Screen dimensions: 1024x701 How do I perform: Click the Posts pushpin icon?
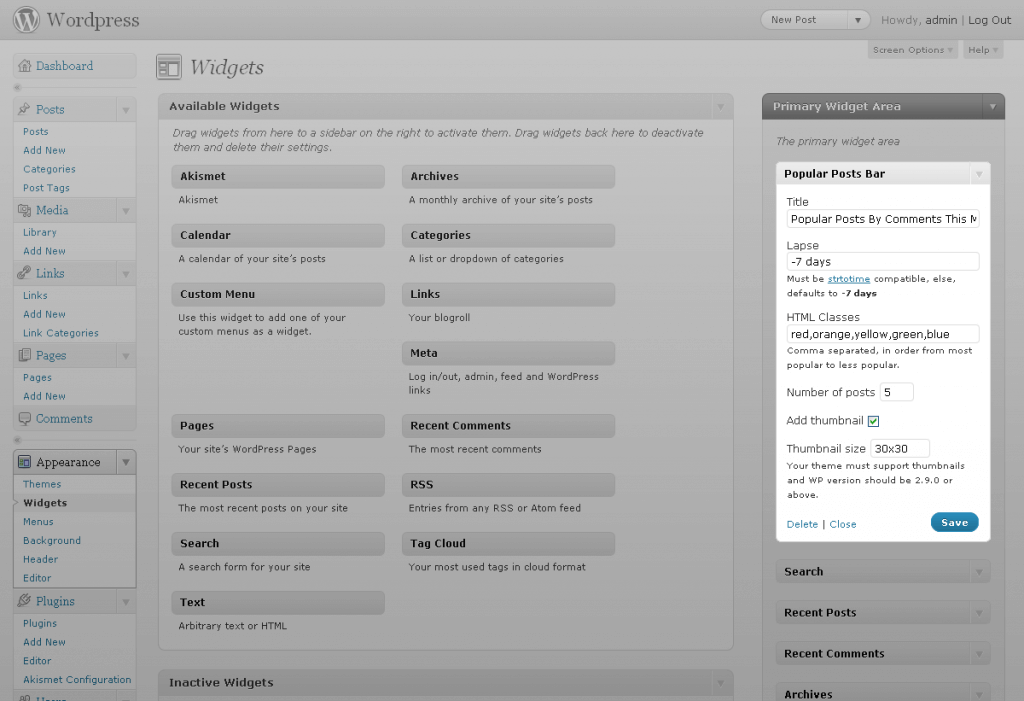point(25,109)
